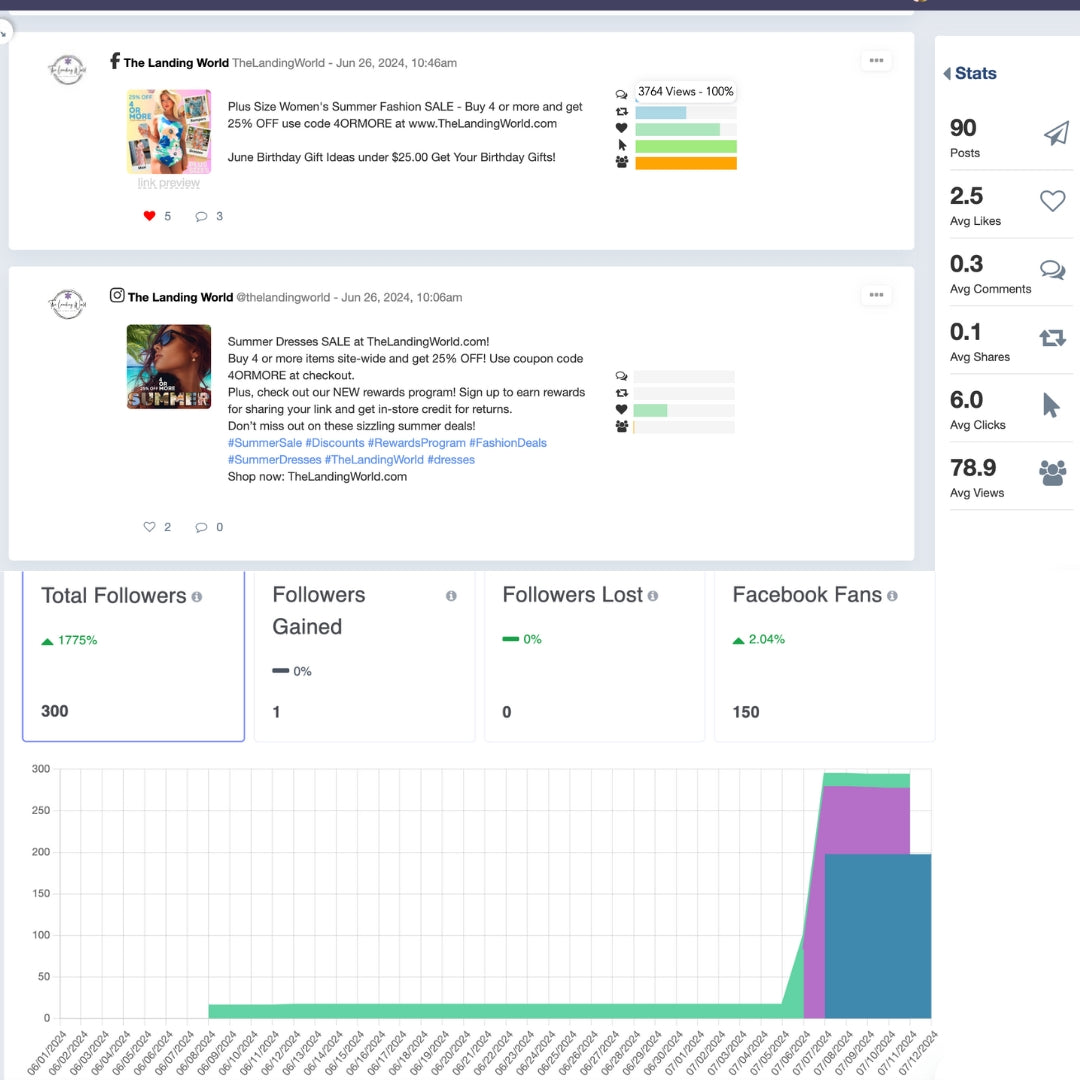1080x1080 pixels.
Task: Click red heart on Facebook post
Action: click(150, 216)
